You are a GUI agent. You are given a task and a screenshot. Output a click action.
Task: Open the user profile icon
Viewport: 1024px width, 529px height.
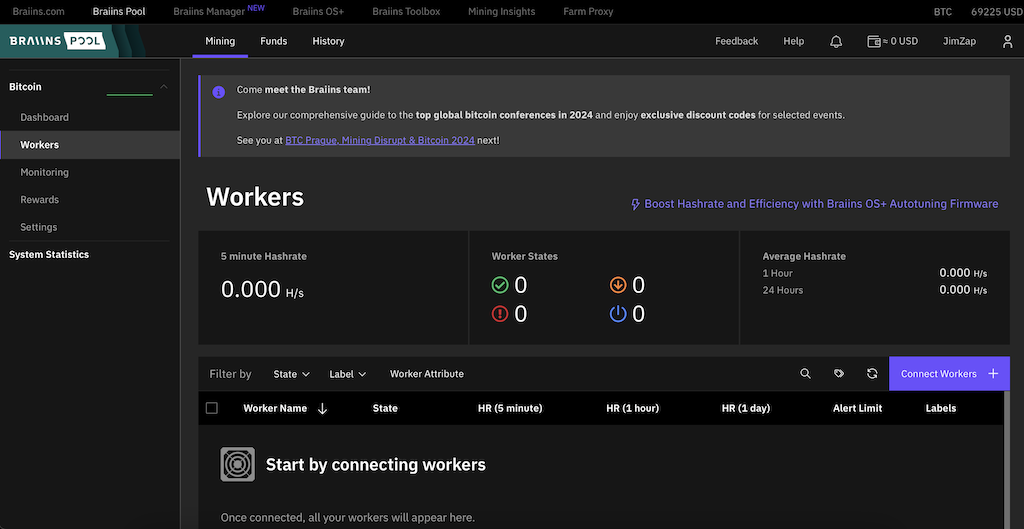coord(1007,42)
